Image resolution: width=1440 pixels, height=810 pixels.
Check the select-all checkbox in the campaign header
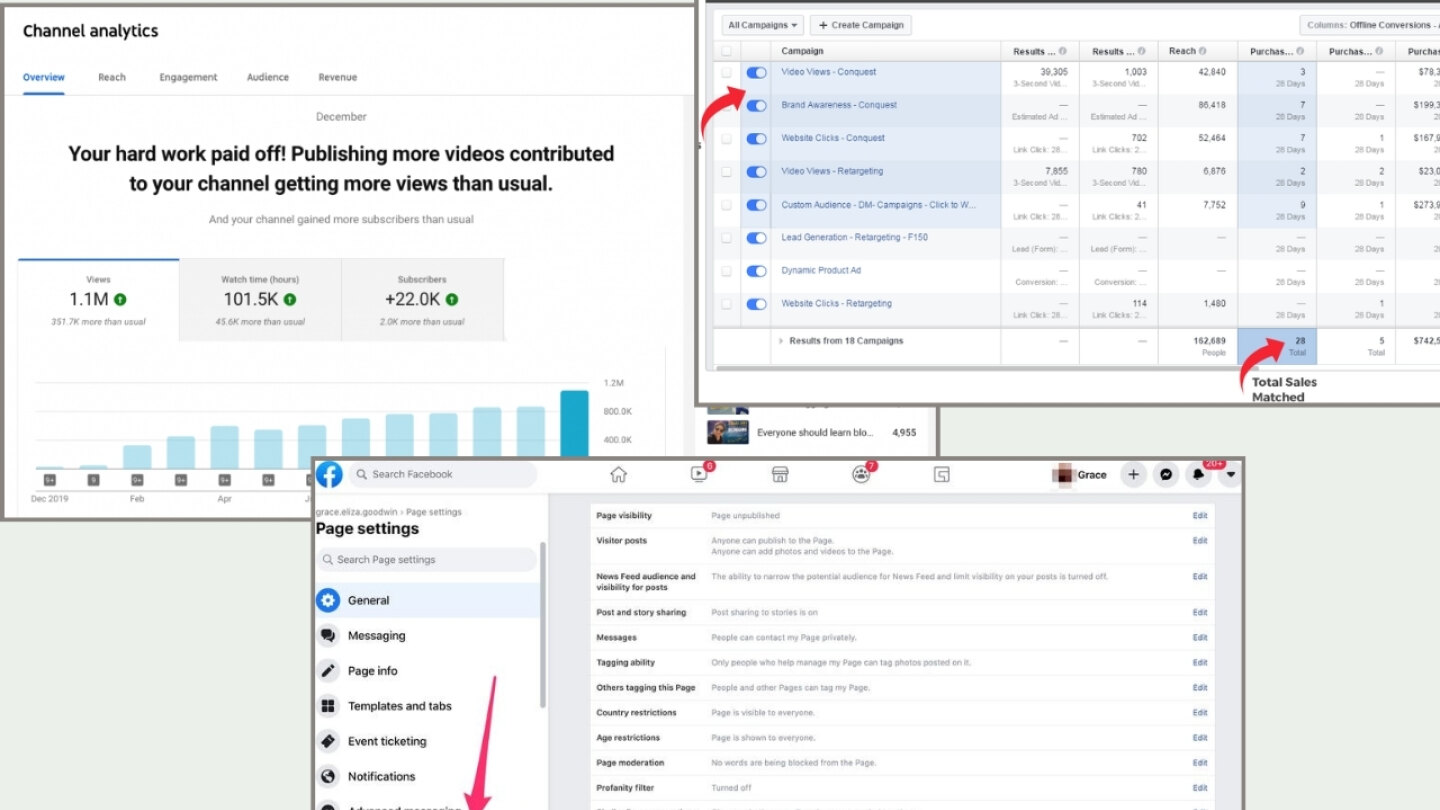pos(726,51)
